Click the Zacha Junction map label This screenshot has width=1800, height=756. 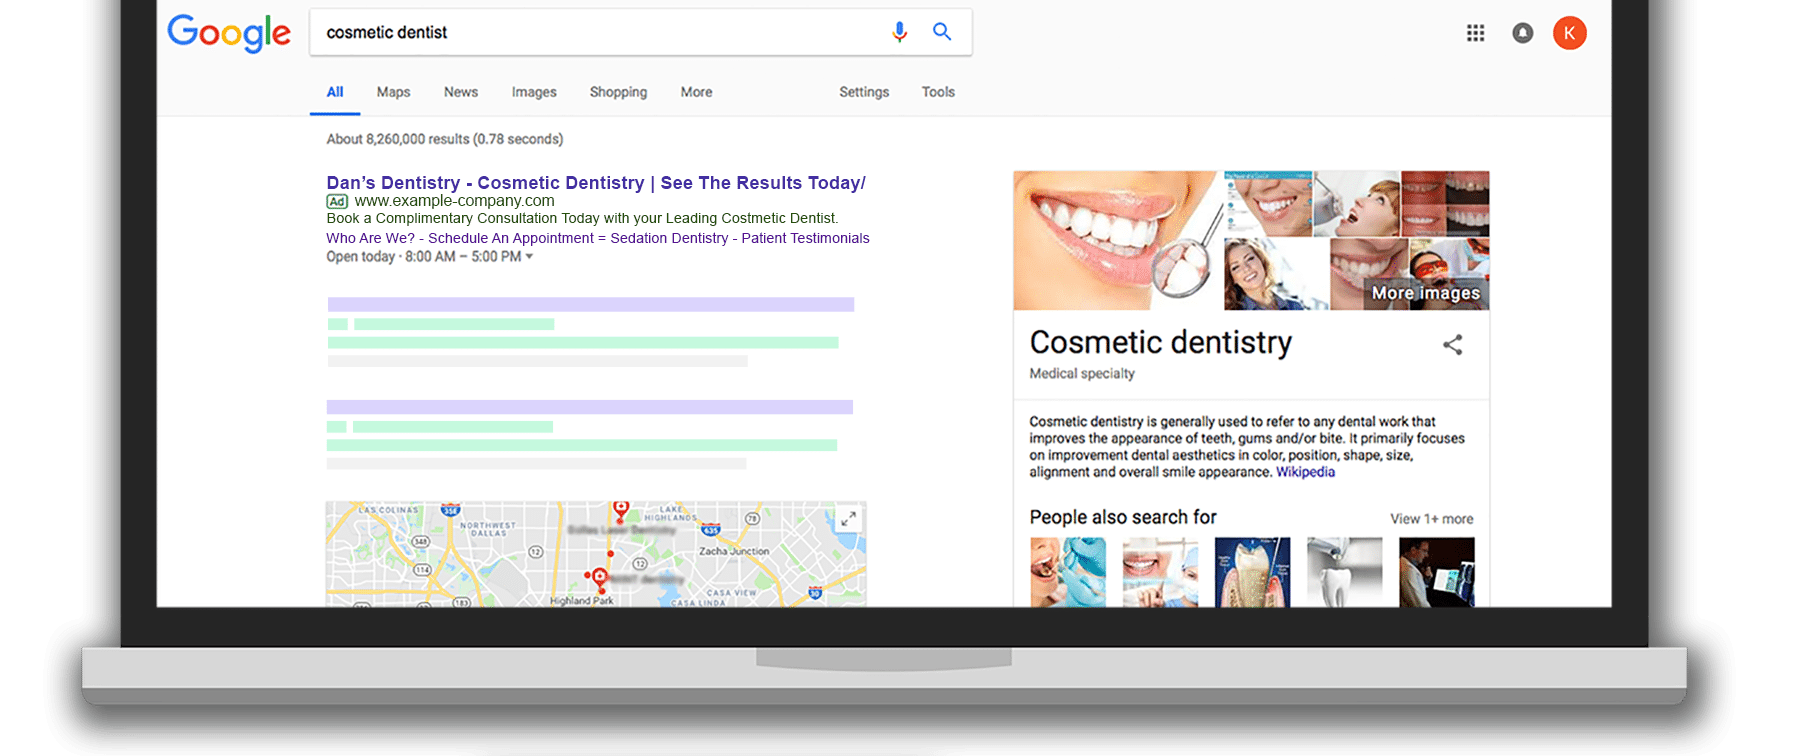734,551
